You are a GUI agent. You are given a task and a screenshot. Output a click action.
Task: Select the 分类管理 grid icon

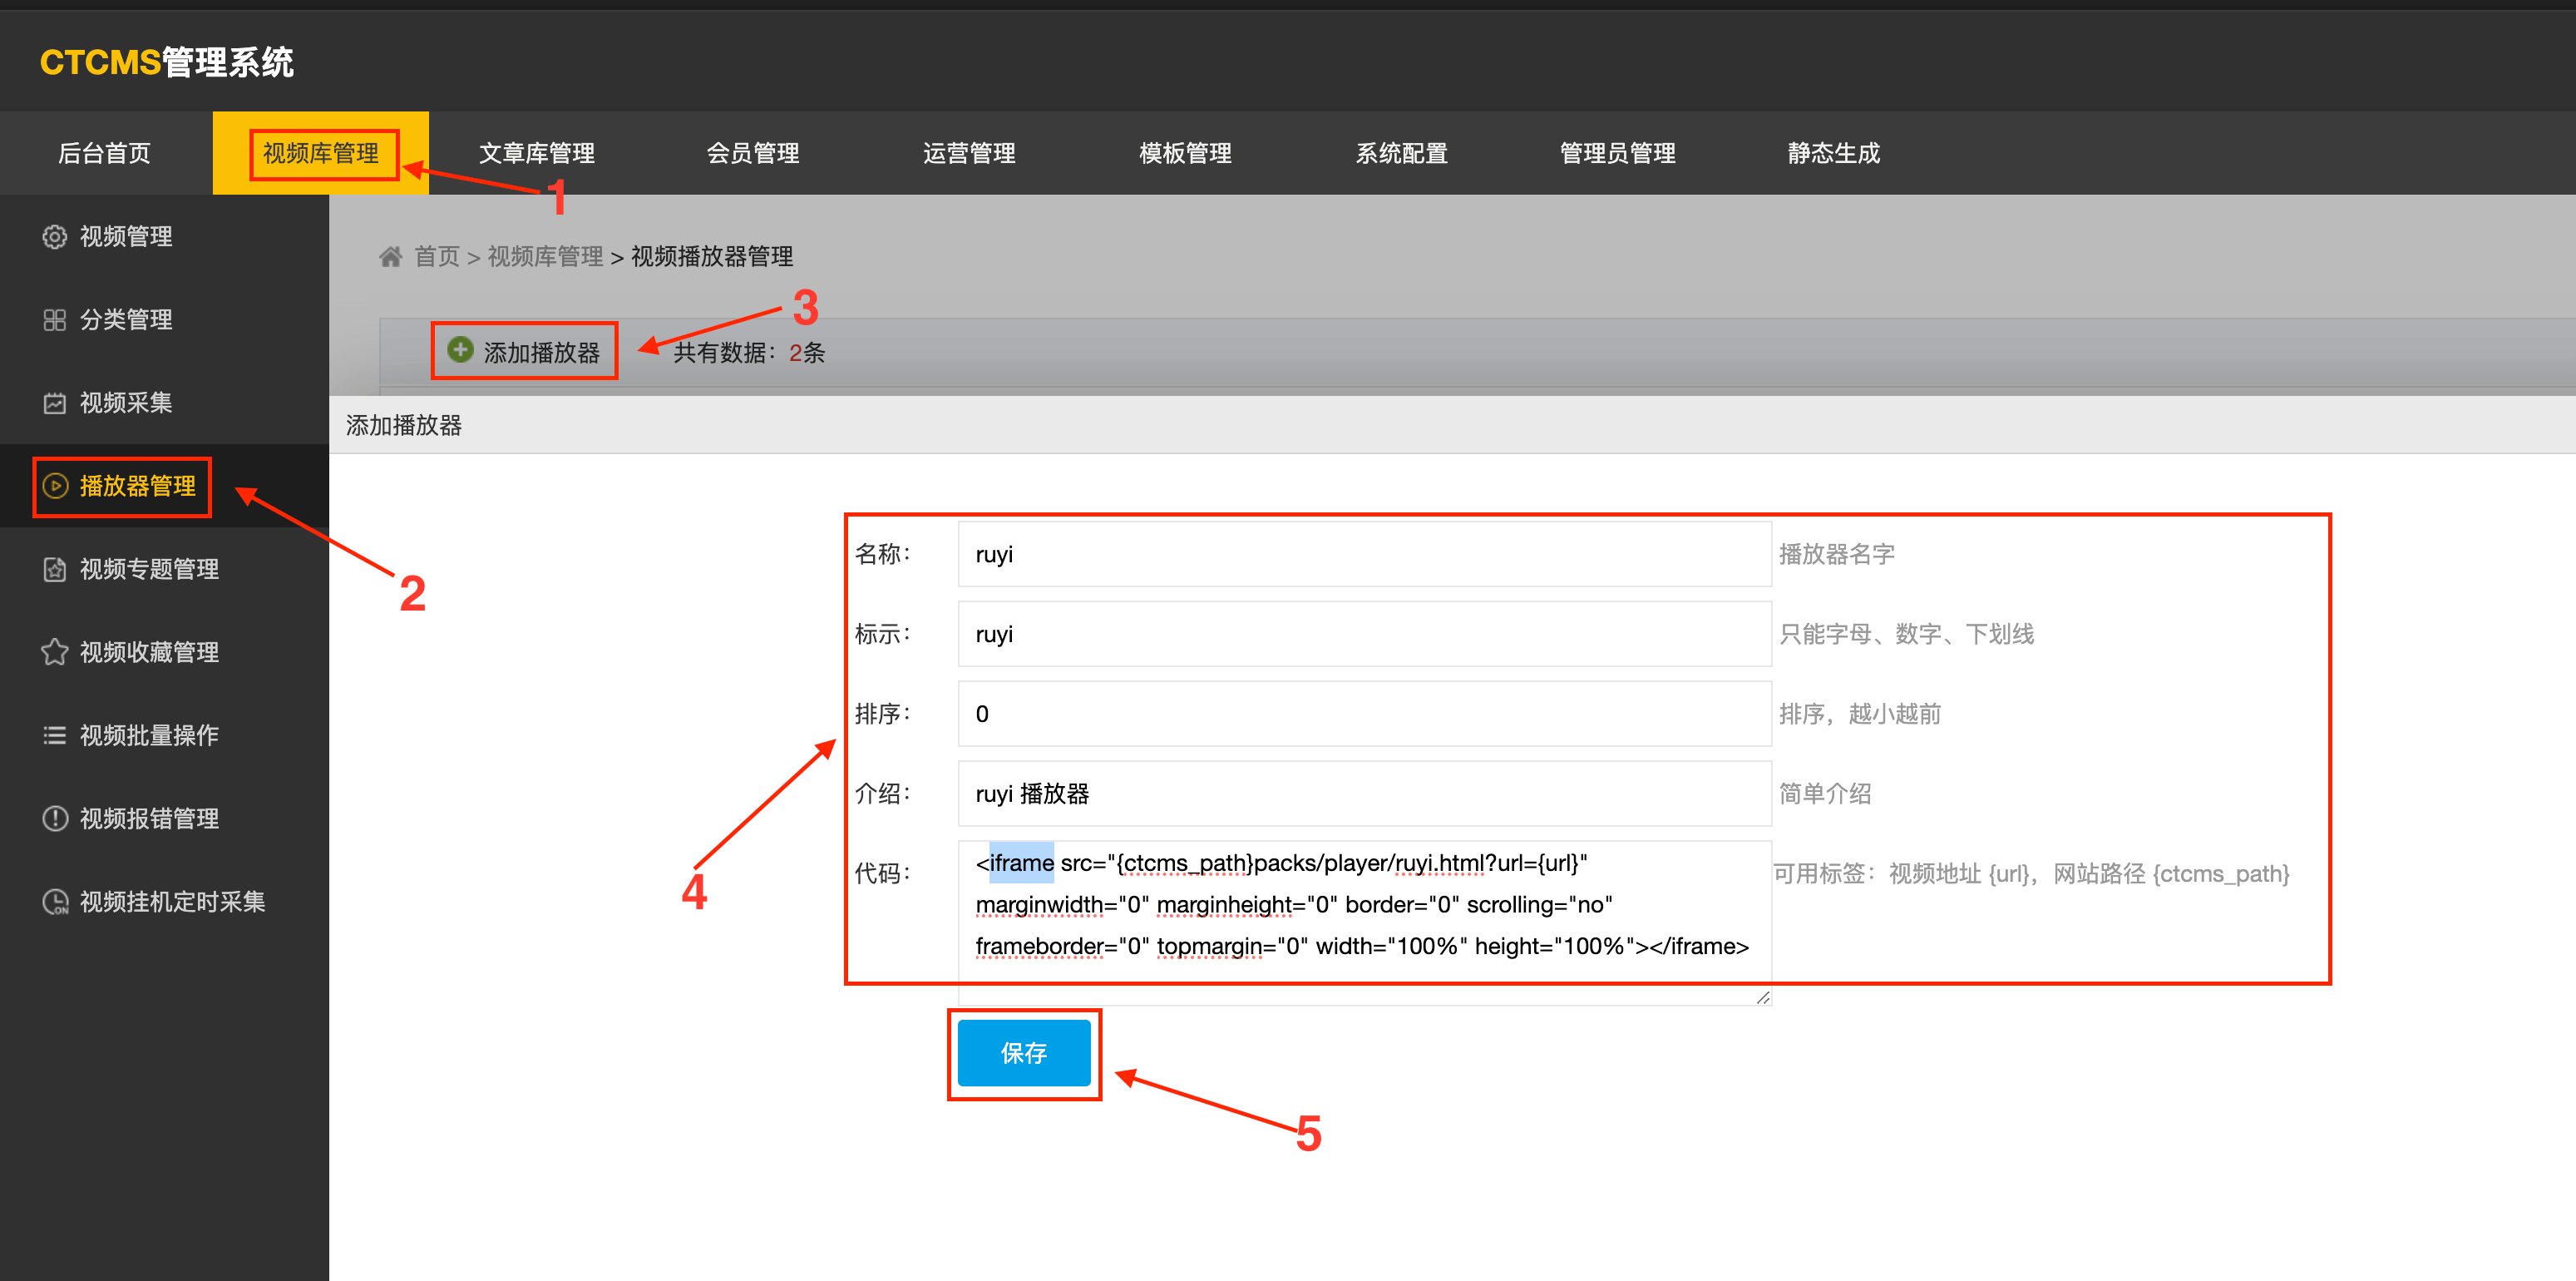(x=55, y=319)
